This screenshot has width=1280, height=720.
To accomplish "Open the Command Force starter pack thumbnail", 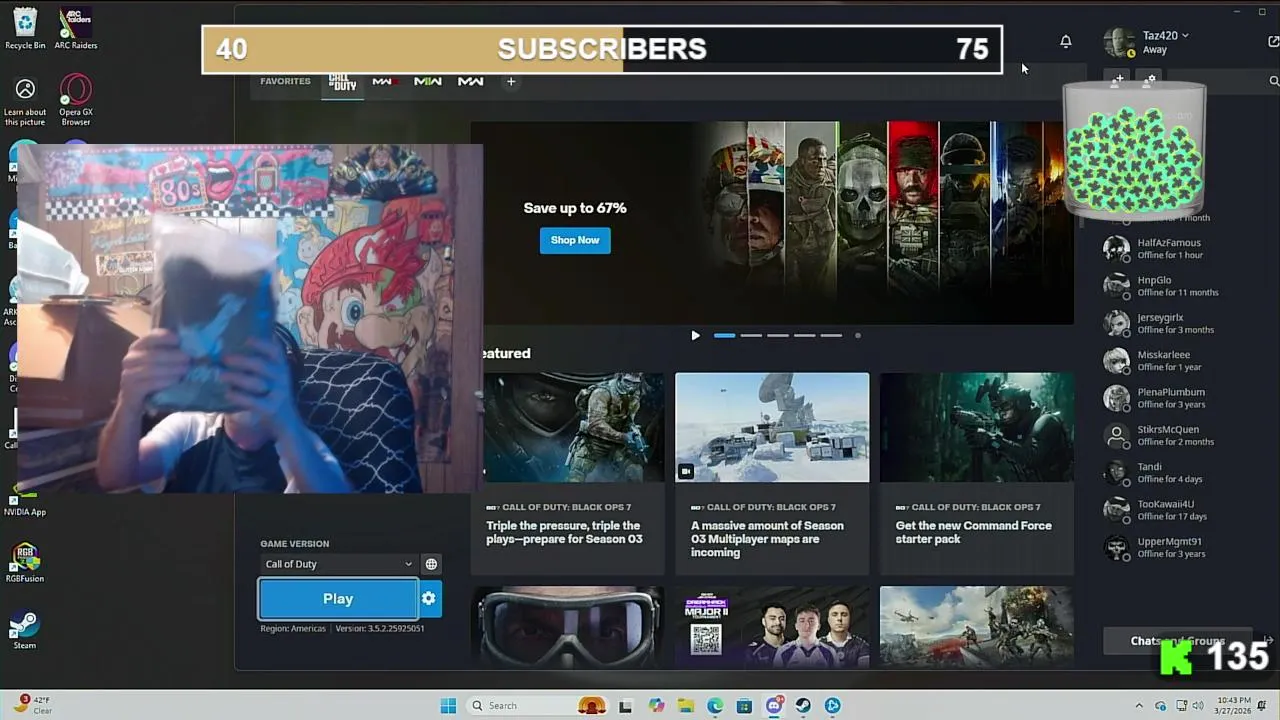I will [977, 427].
